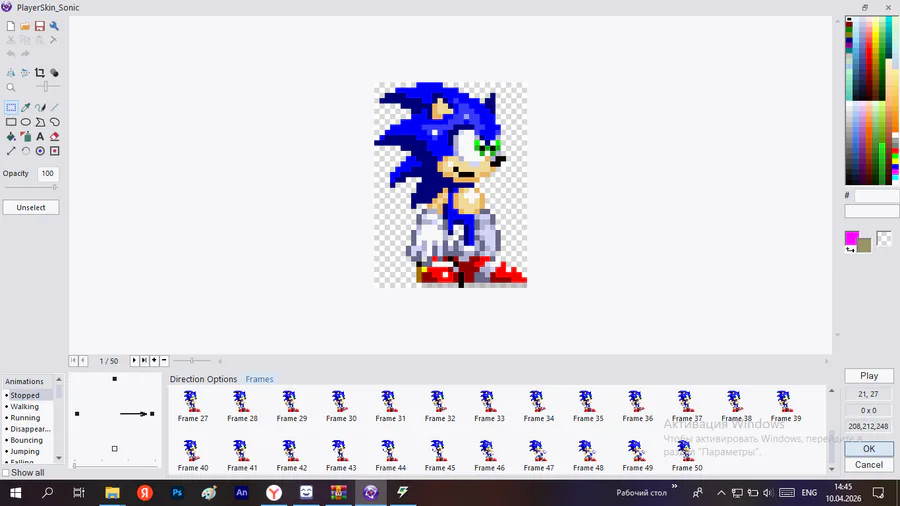Select the Frame 27 thumbnail
Image resolution: width=900 pixels, height=506 pixels.
(x=193, y=406)
